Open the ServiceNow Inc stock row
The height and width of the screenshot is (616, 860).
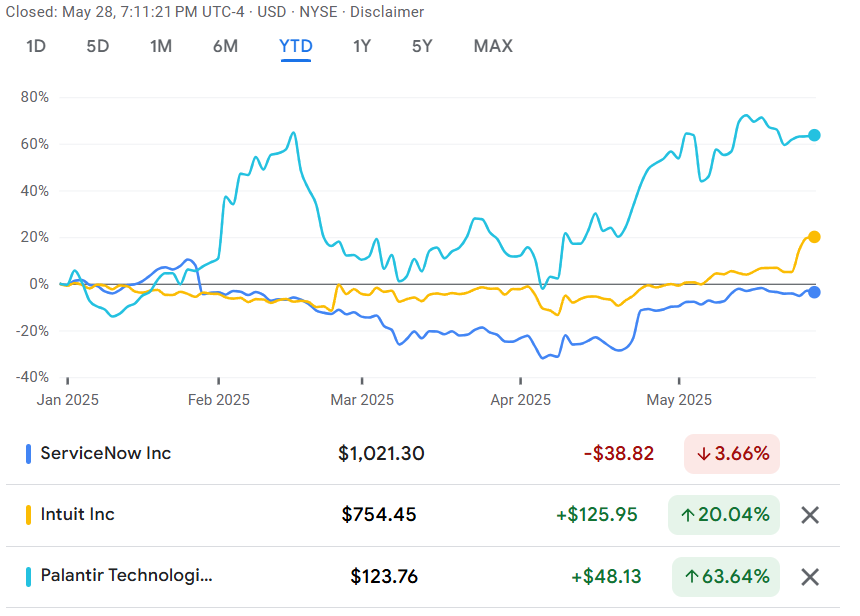[422, 454]
